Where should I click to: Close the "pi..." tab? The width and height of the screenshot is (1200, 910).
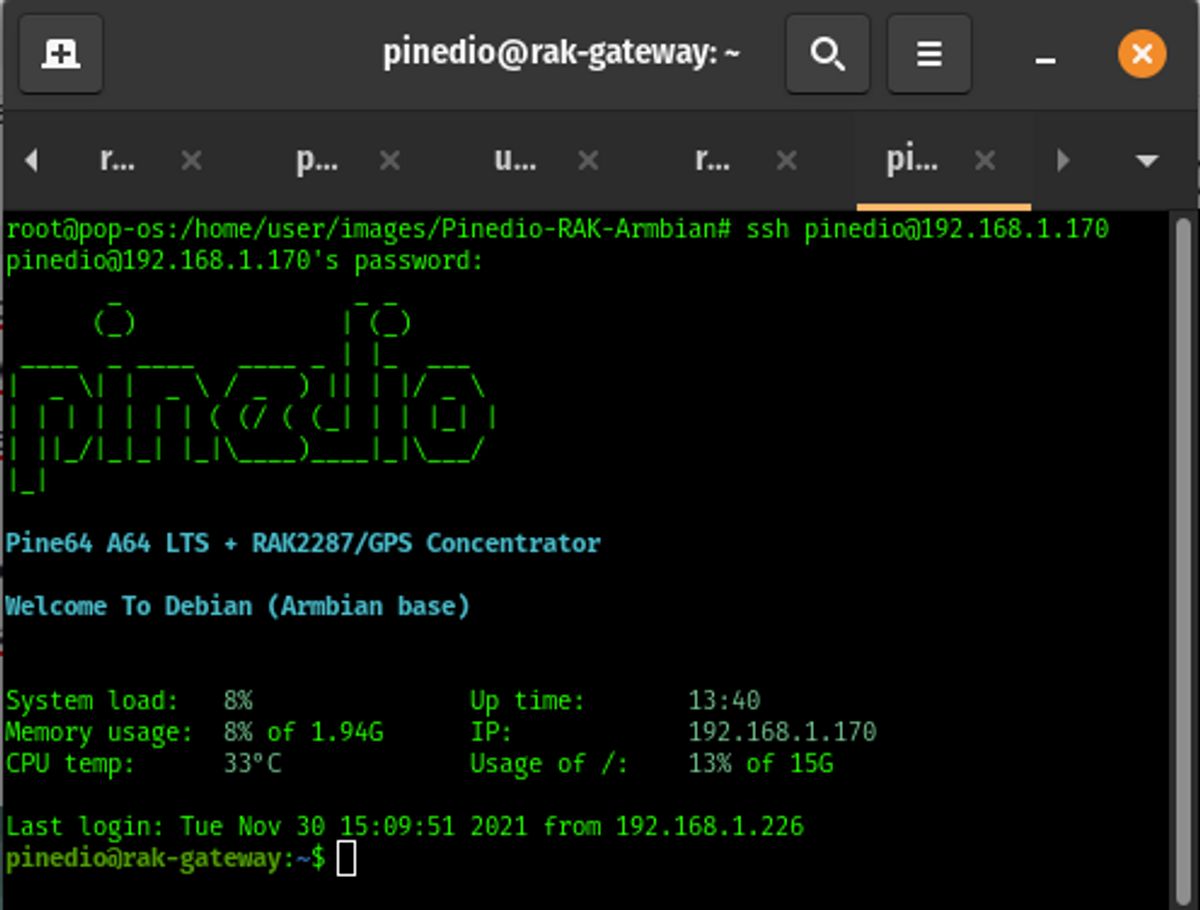(986, 160)
